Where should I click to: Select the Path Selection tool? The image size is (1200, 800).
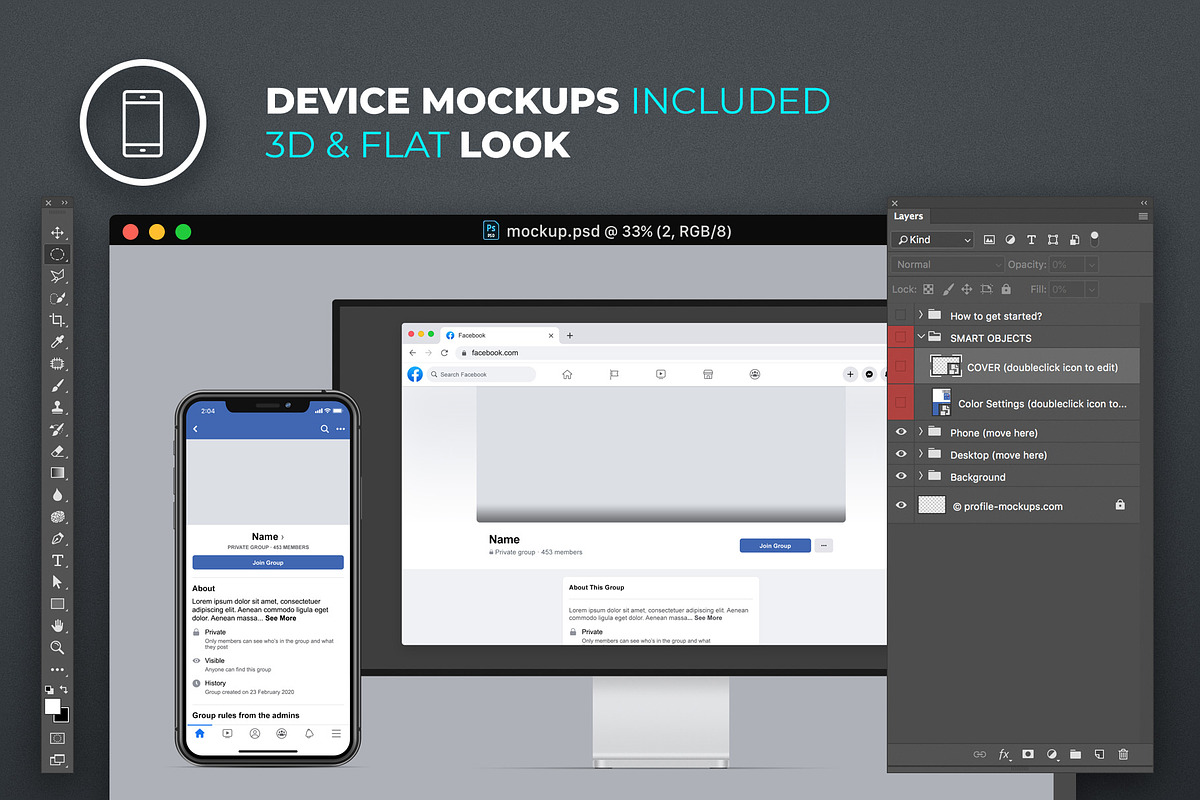tap(57, 582)
